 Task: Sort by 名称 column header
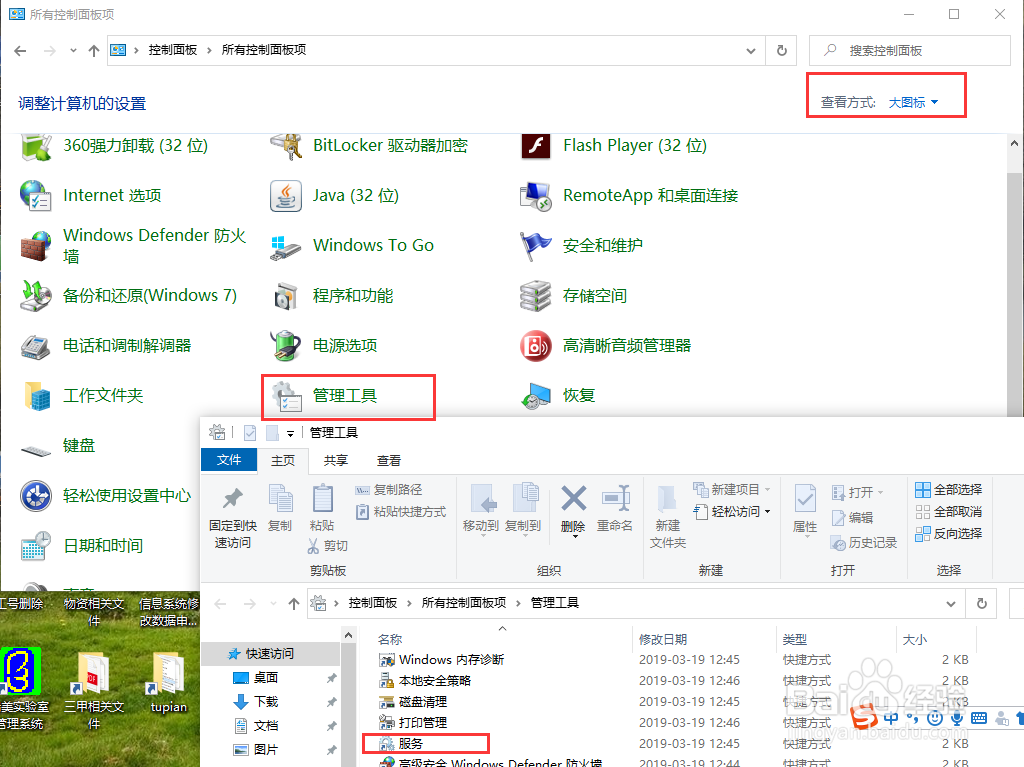(390, 640)
